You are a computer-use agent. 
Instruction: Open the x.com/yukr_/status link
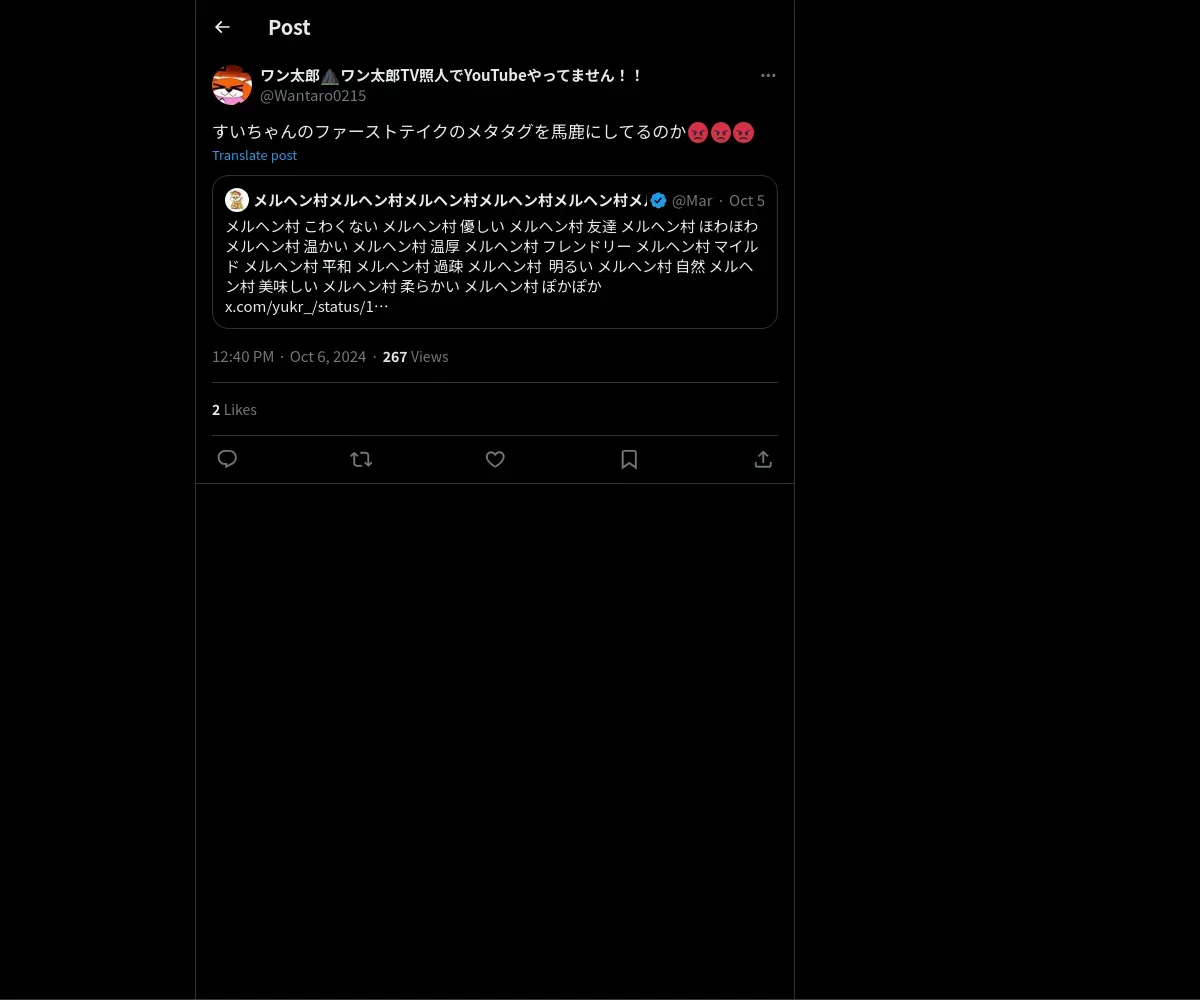307,307
